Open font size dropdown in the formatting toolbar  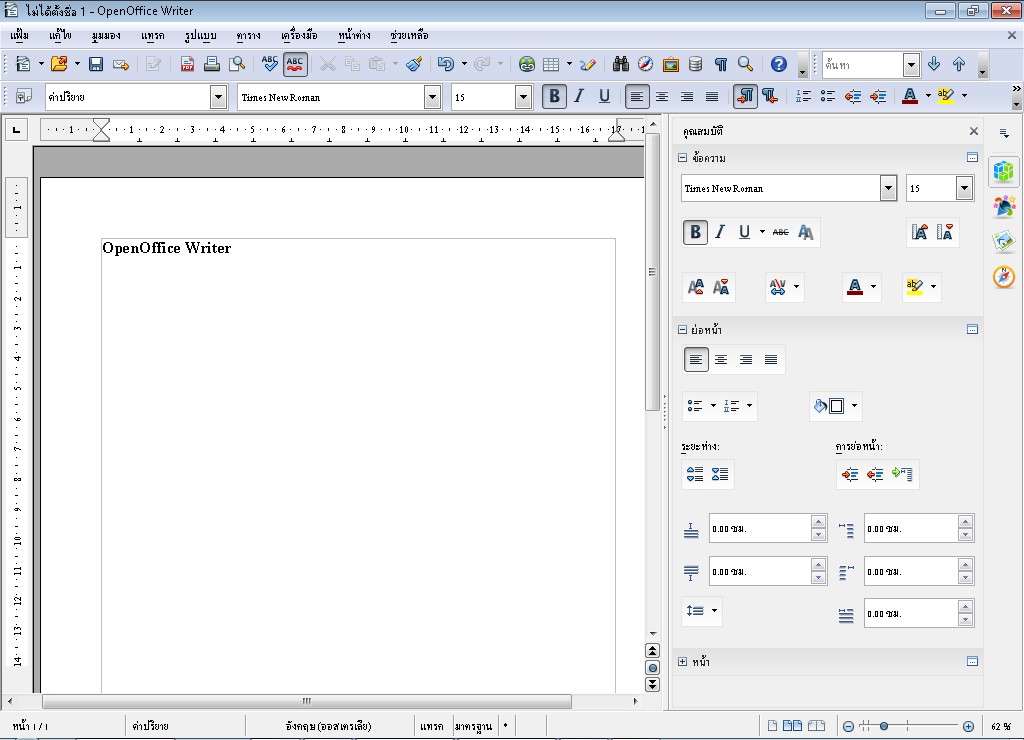[523, 97]
